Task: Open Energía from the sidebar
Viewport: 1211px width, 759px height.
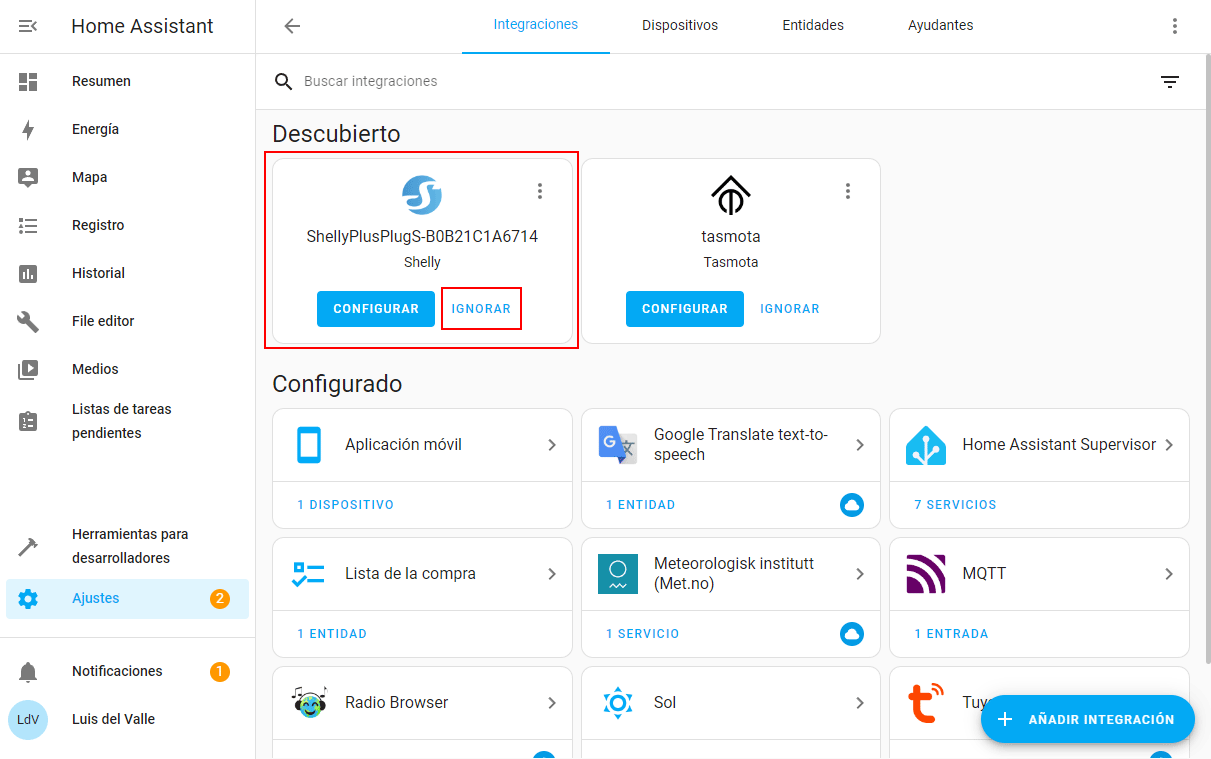Action: [x=95, y=129]
